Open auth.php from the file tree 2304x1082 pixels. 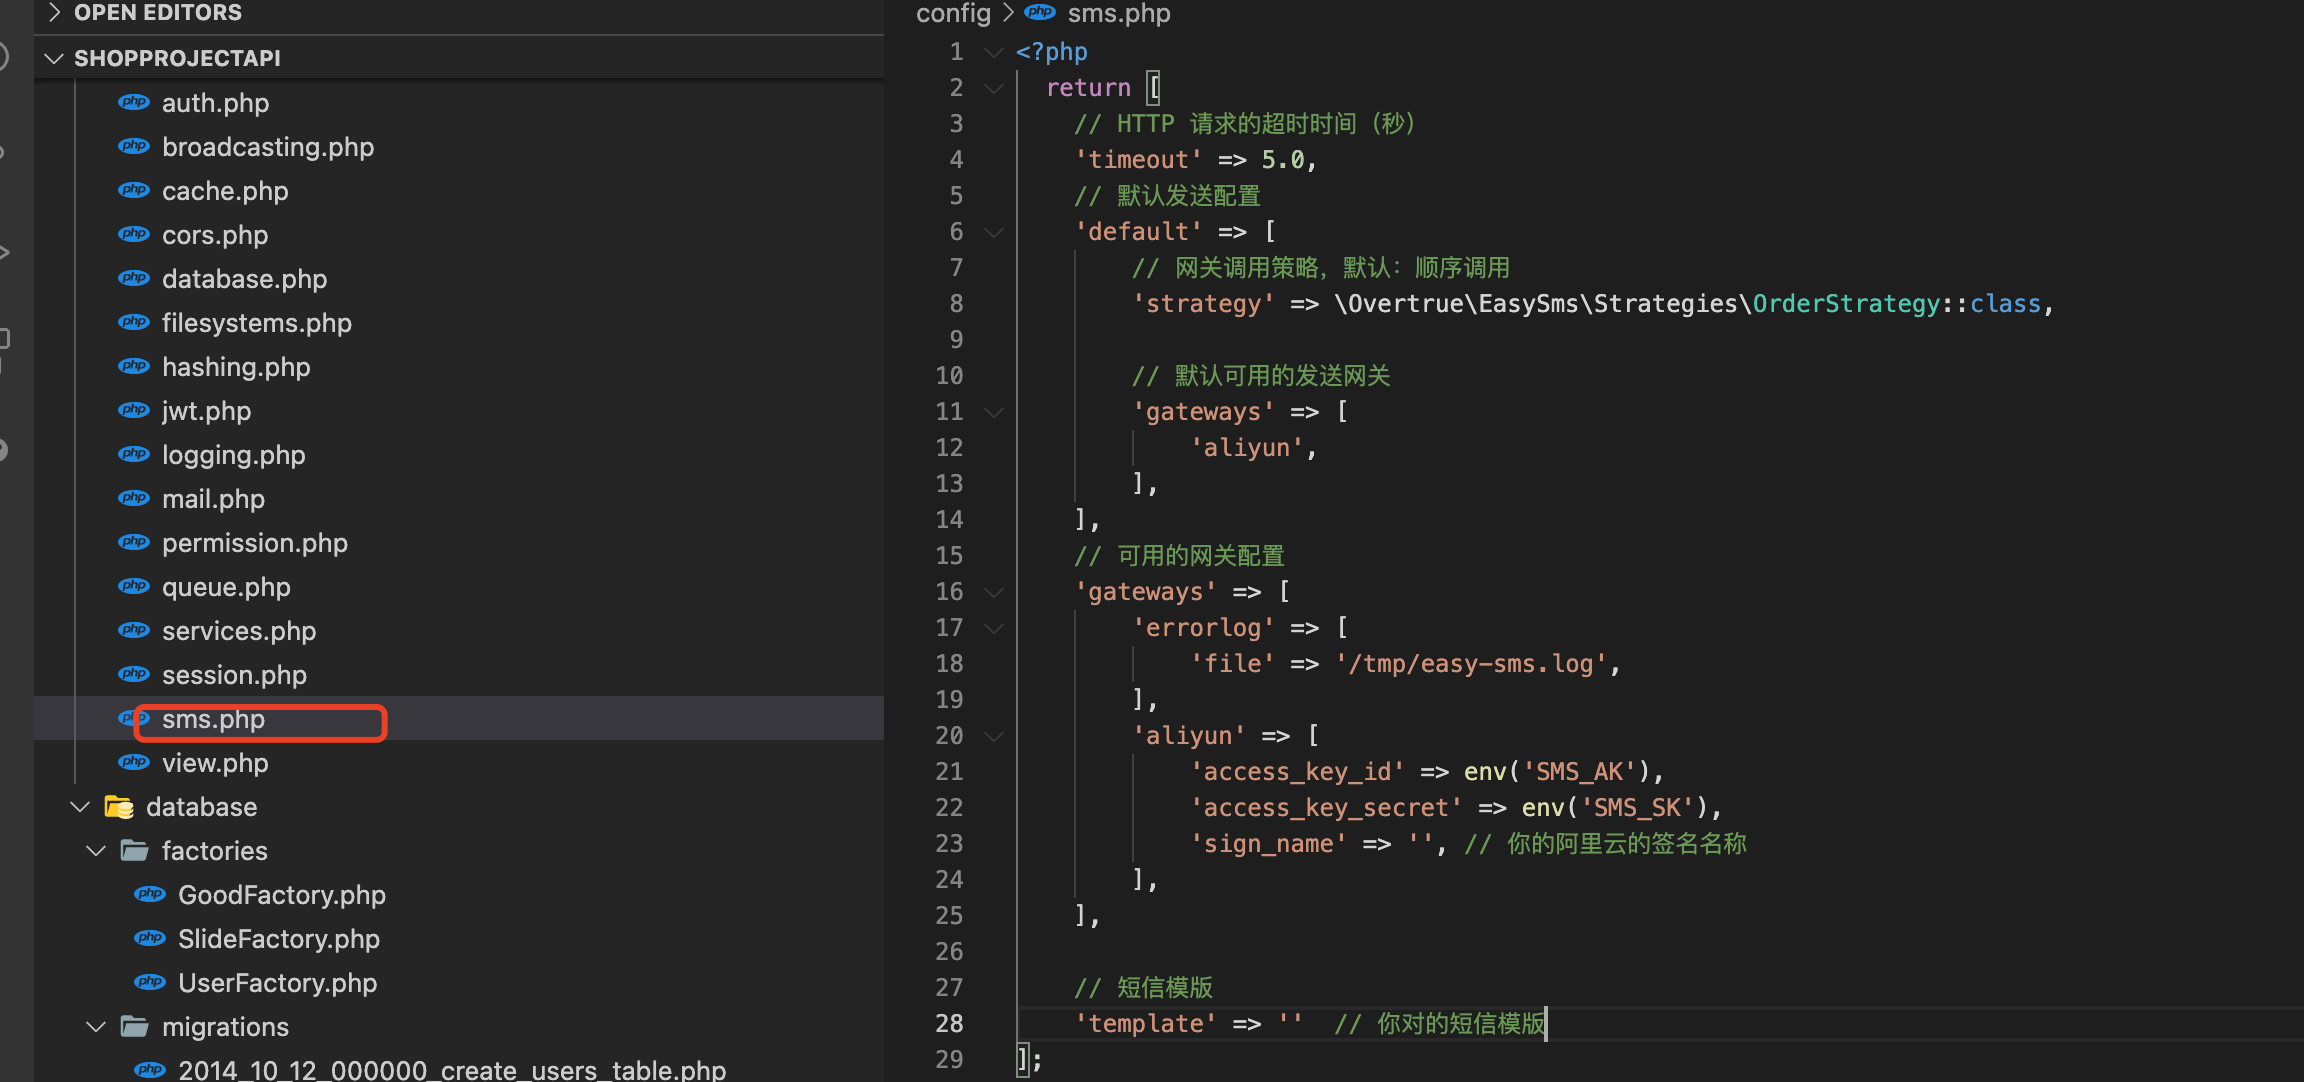click(215, 103)
